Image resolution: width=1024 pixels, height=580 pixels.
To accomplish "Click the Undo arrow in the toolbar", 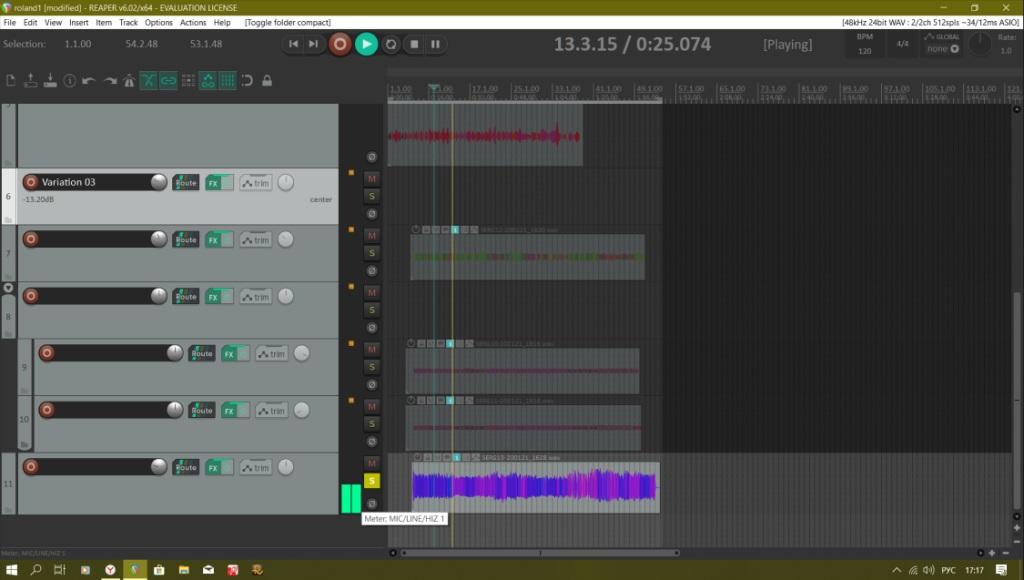I will tap(89, 81).
